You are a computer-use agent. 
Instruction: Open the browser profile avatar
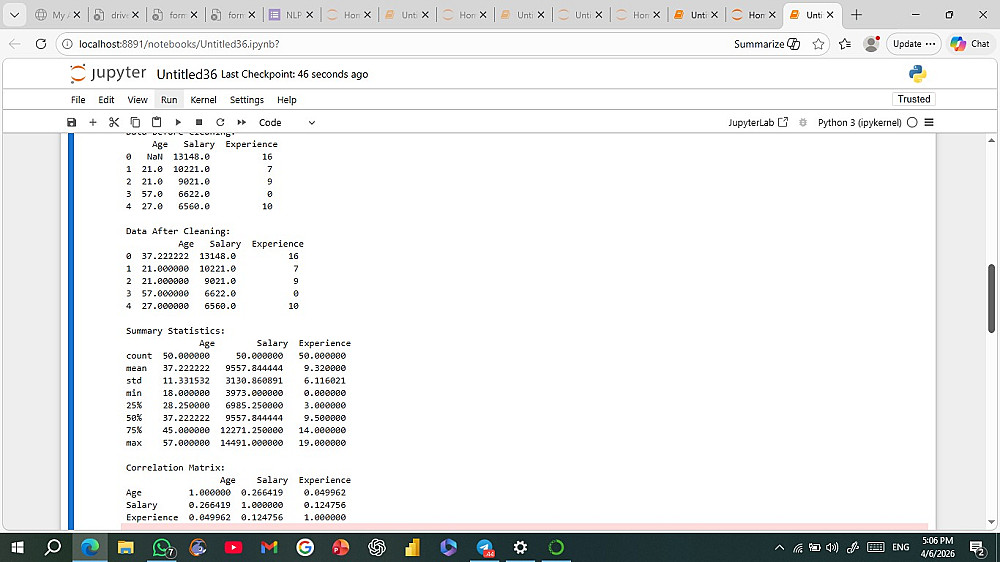(x=871, y=44)
